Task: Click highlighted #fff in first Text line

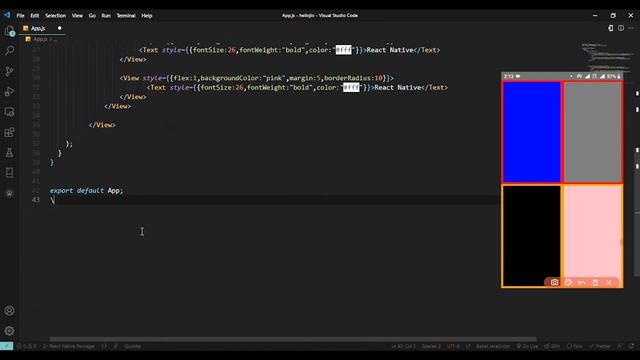Action: pyautogui.click(x=343, y=50)
